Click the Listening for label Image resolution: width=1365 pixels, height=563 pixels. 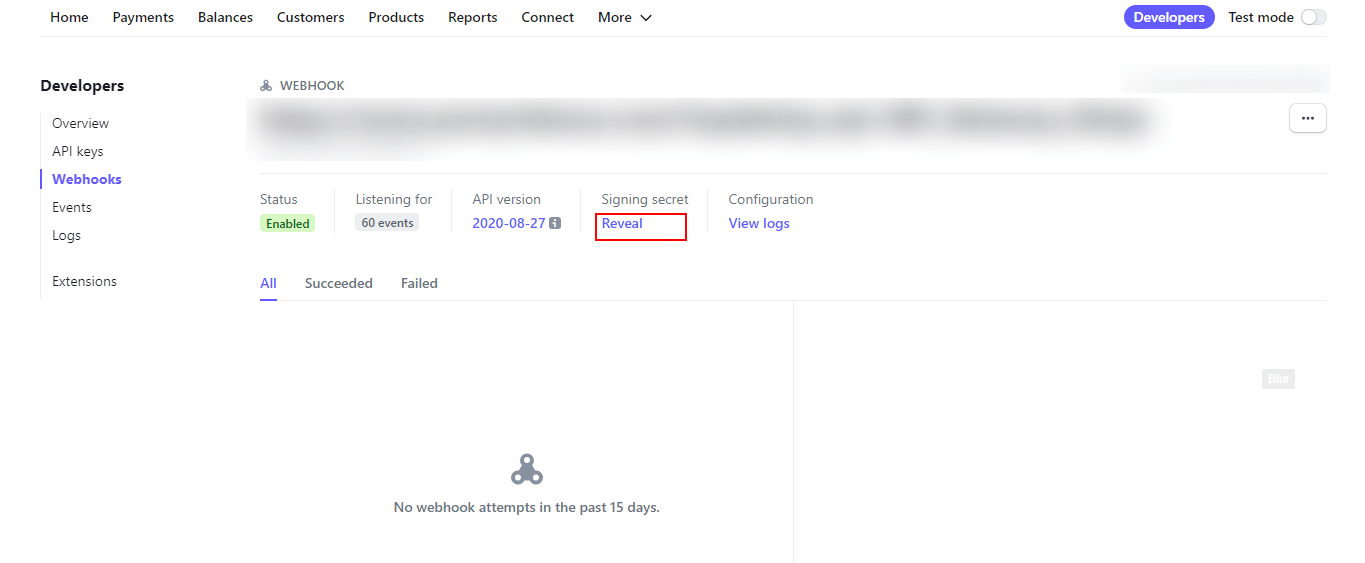coord(394,199)
